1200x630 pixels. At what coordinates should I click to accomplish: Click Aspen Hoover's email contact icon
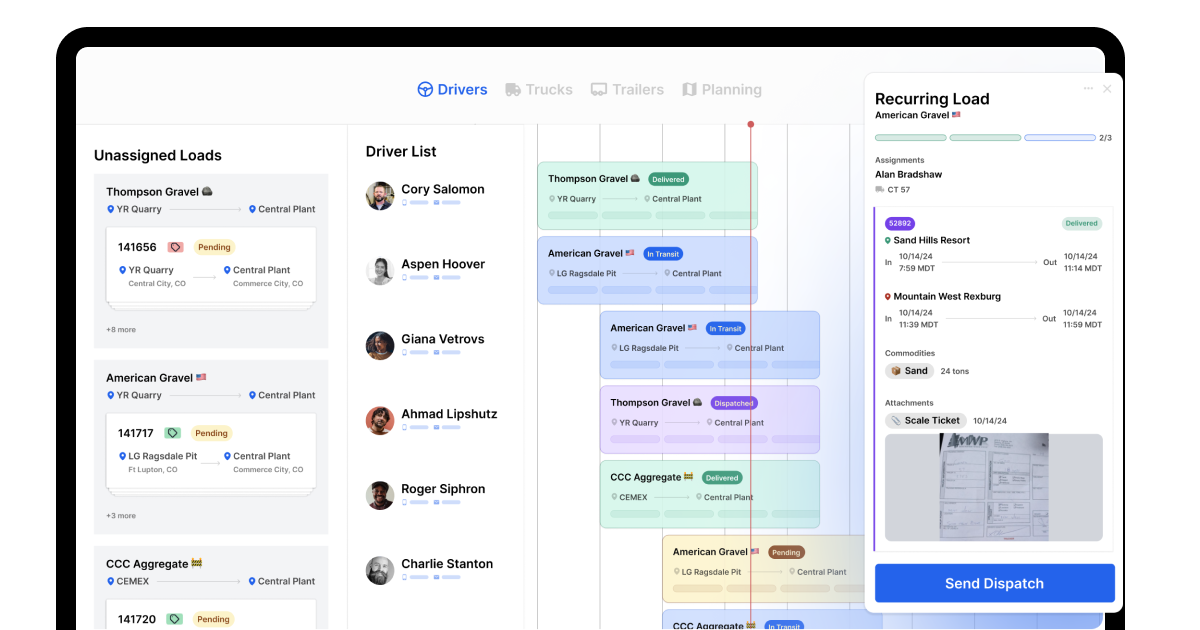coord(437,278)
